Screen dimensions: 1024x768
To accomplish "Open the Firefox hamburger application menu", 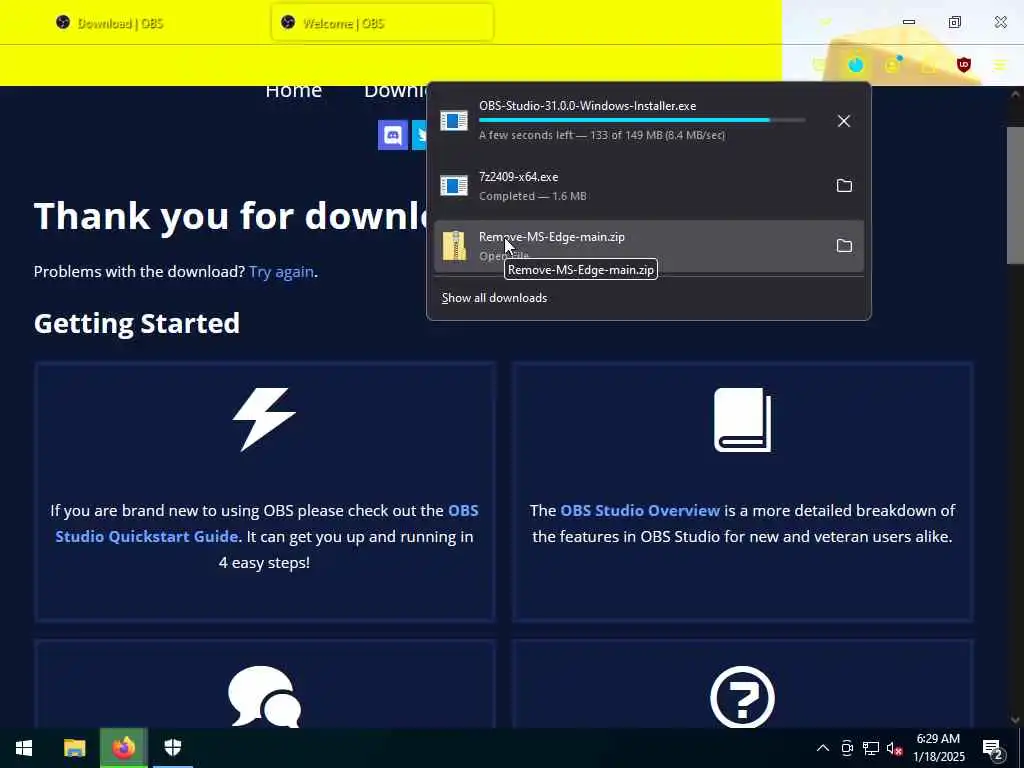I will tap(1000, 65).
